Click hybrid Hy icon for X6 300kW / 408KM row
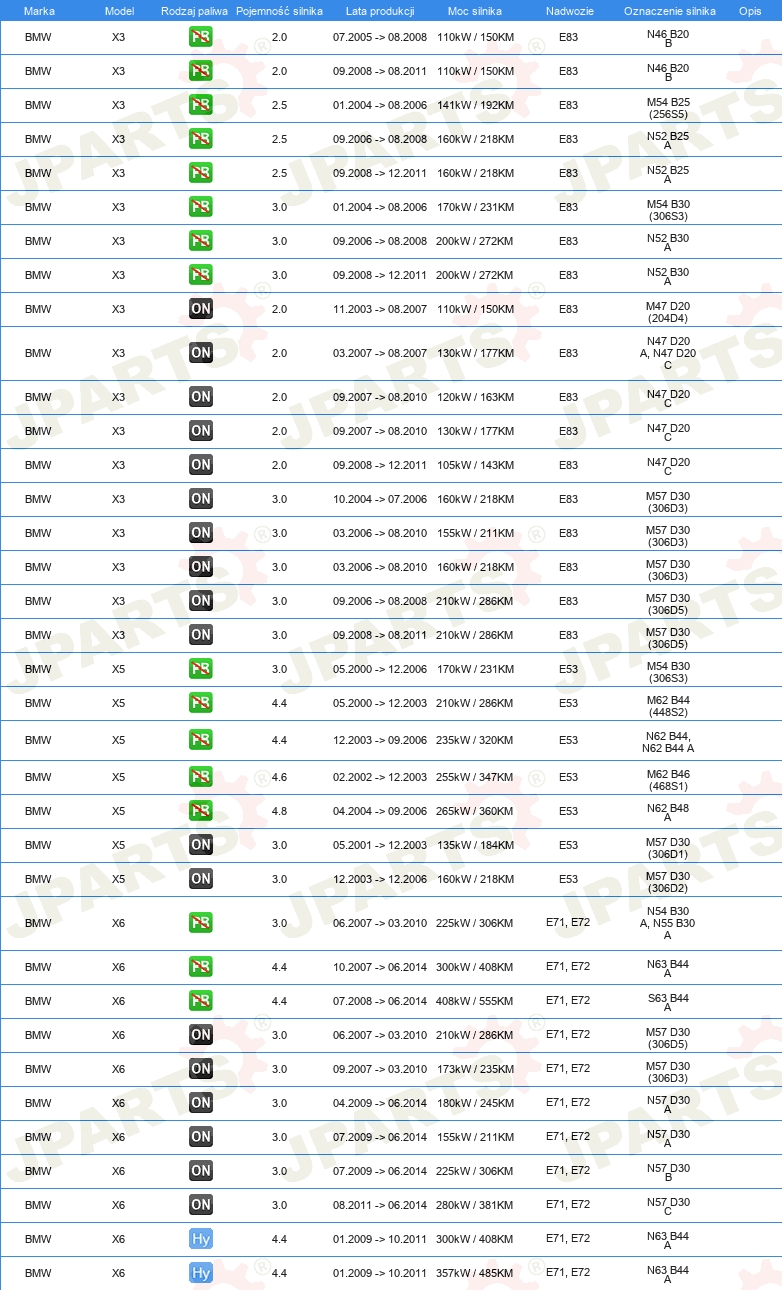The height and width of the screenshot is (1290, 782). point(201,1239)
